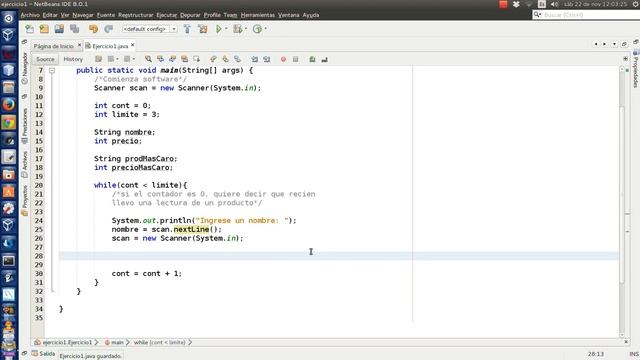Toggle Highlight Search in editor toolbar
Screen dimensions: 640x360
click(184, 59)
